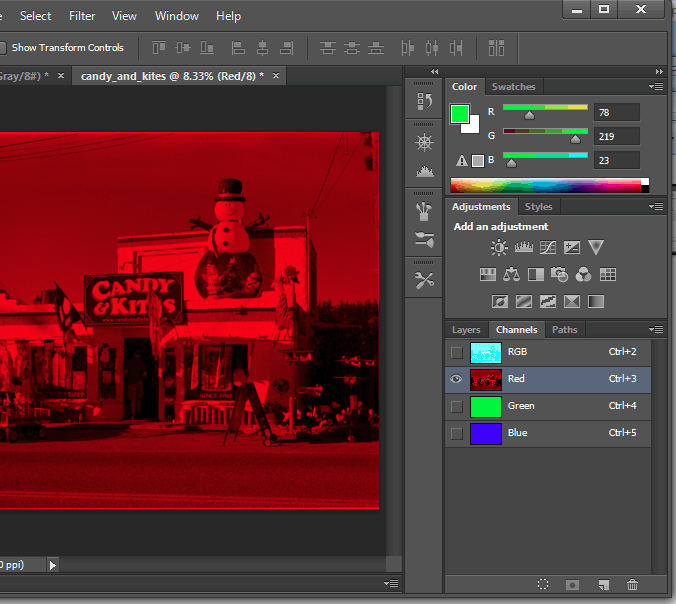The width and height of the screenshot is (676, 604).
Task: Switch to the Swatches tab
Action: (513, 87)
